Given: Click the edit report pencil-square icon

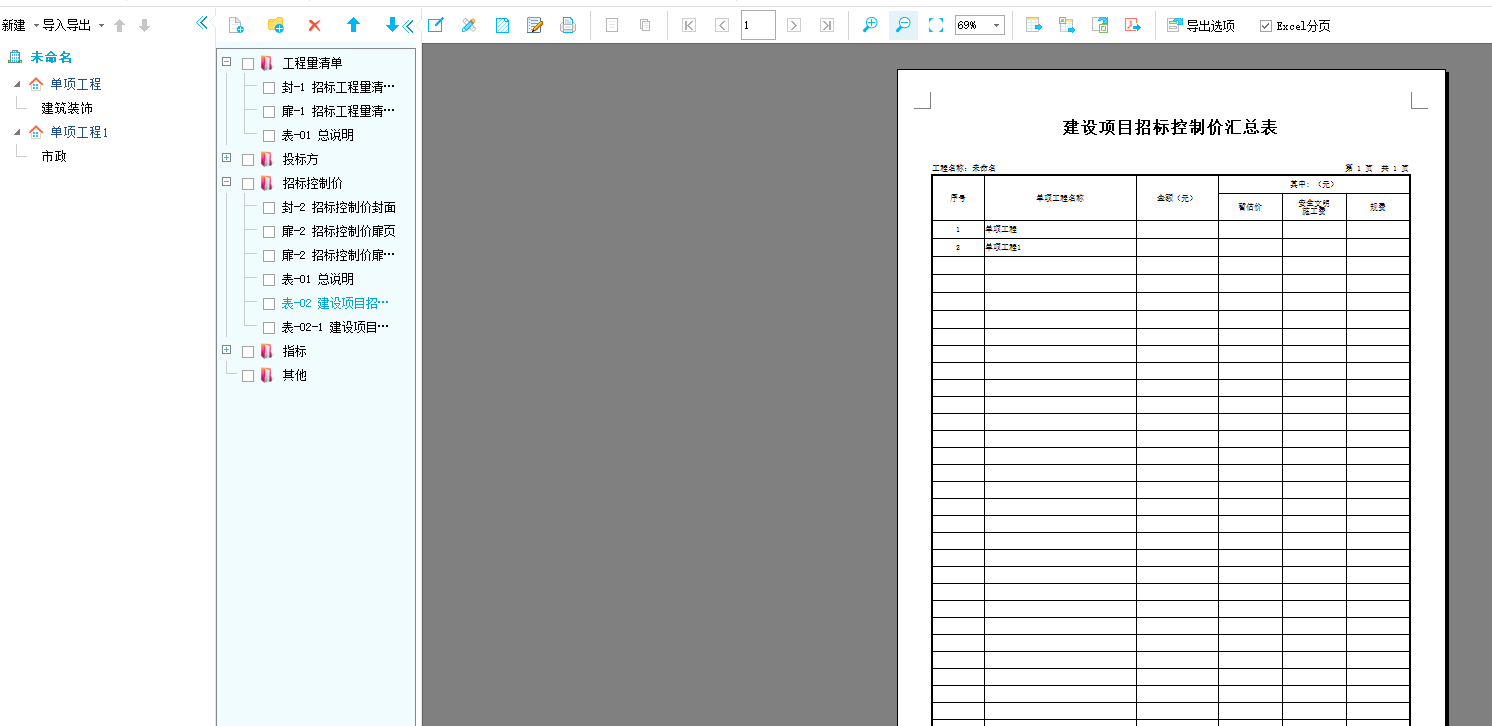Looking at the screenshot, I should click(x=435, y=25).
